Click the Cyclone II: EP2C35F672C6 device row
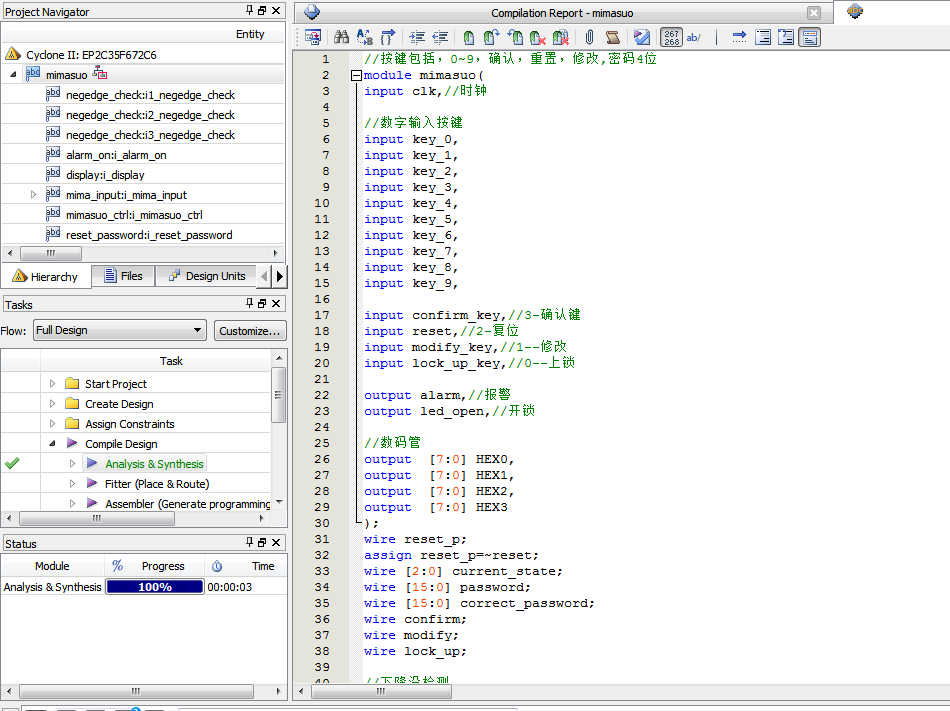 point(91,55)
